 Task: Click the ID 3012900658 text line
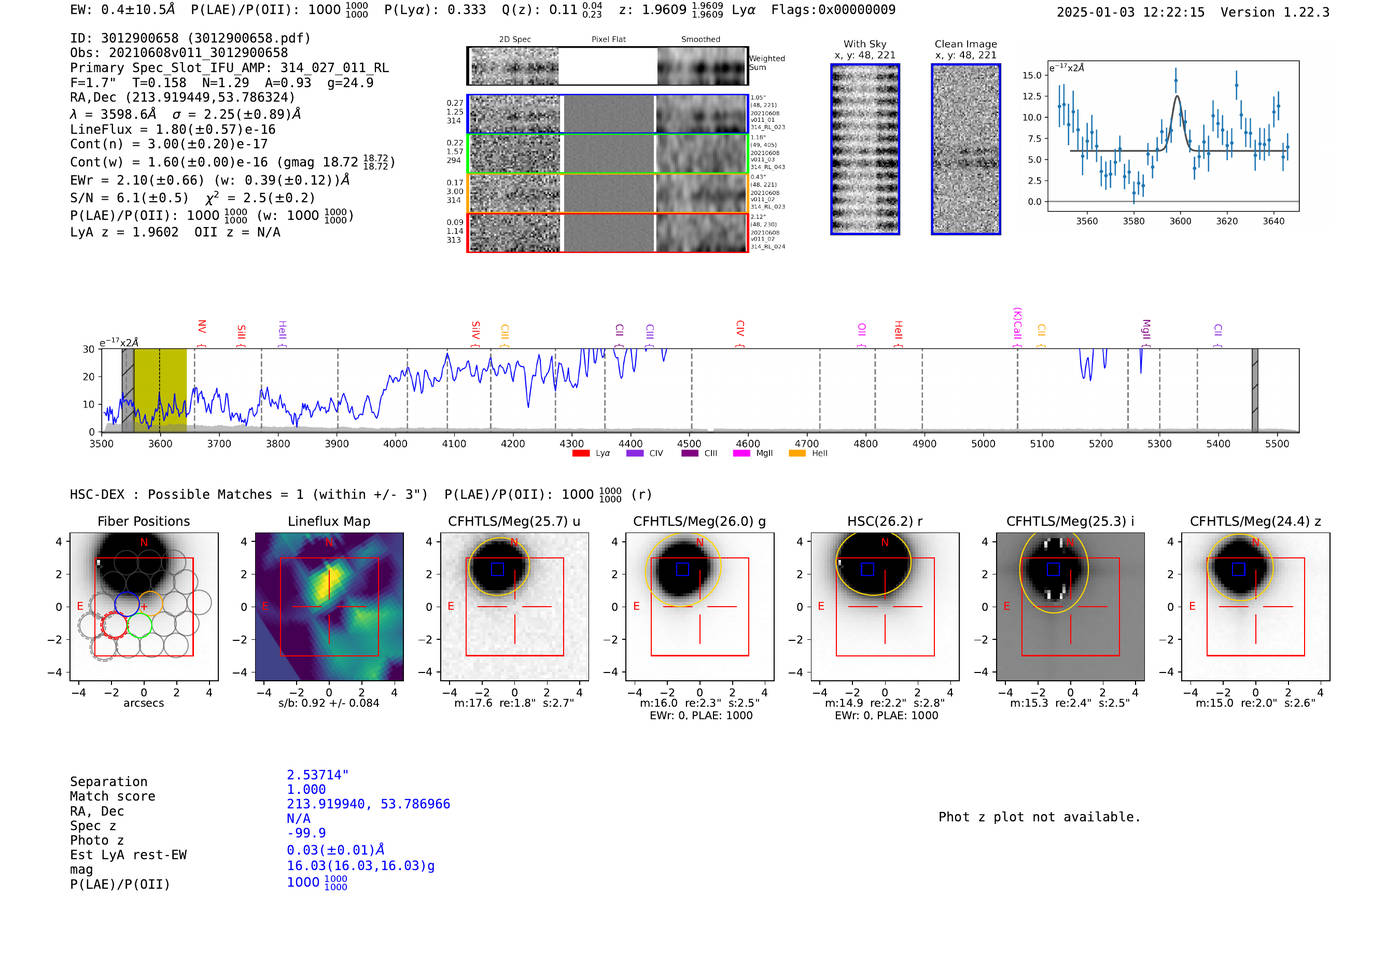pyautogui.click(x=190, y=38)
